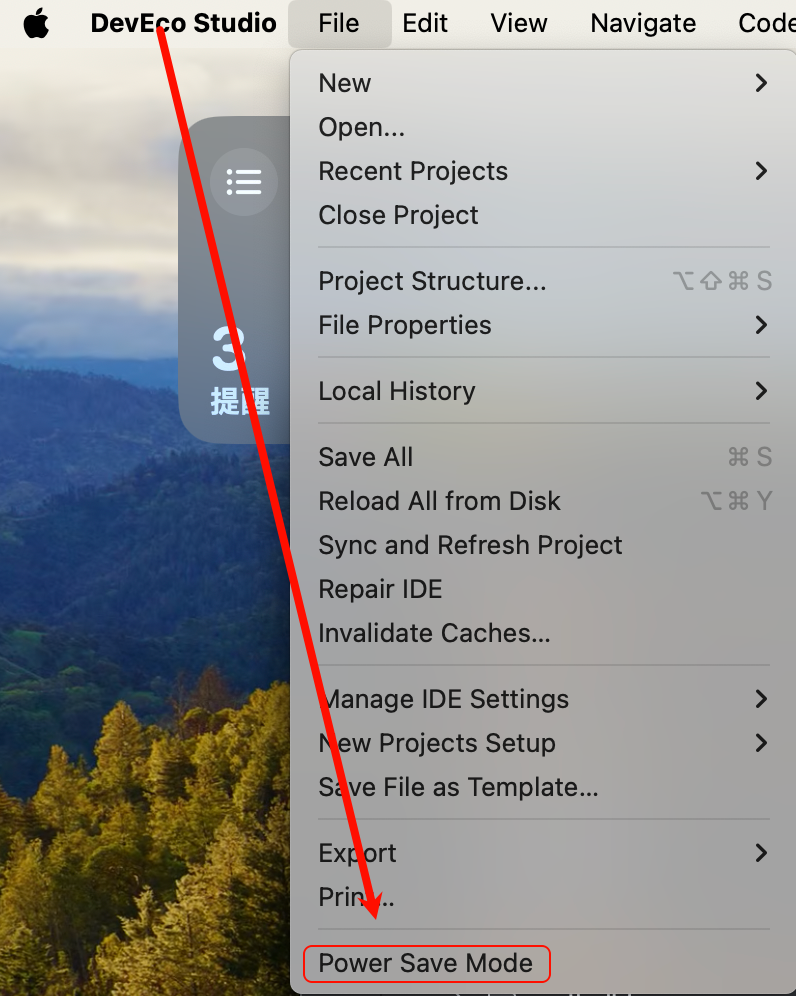Viewport: 796px width, 996px height.
Task: Open the Navigate menu
Action: point(643,23)
